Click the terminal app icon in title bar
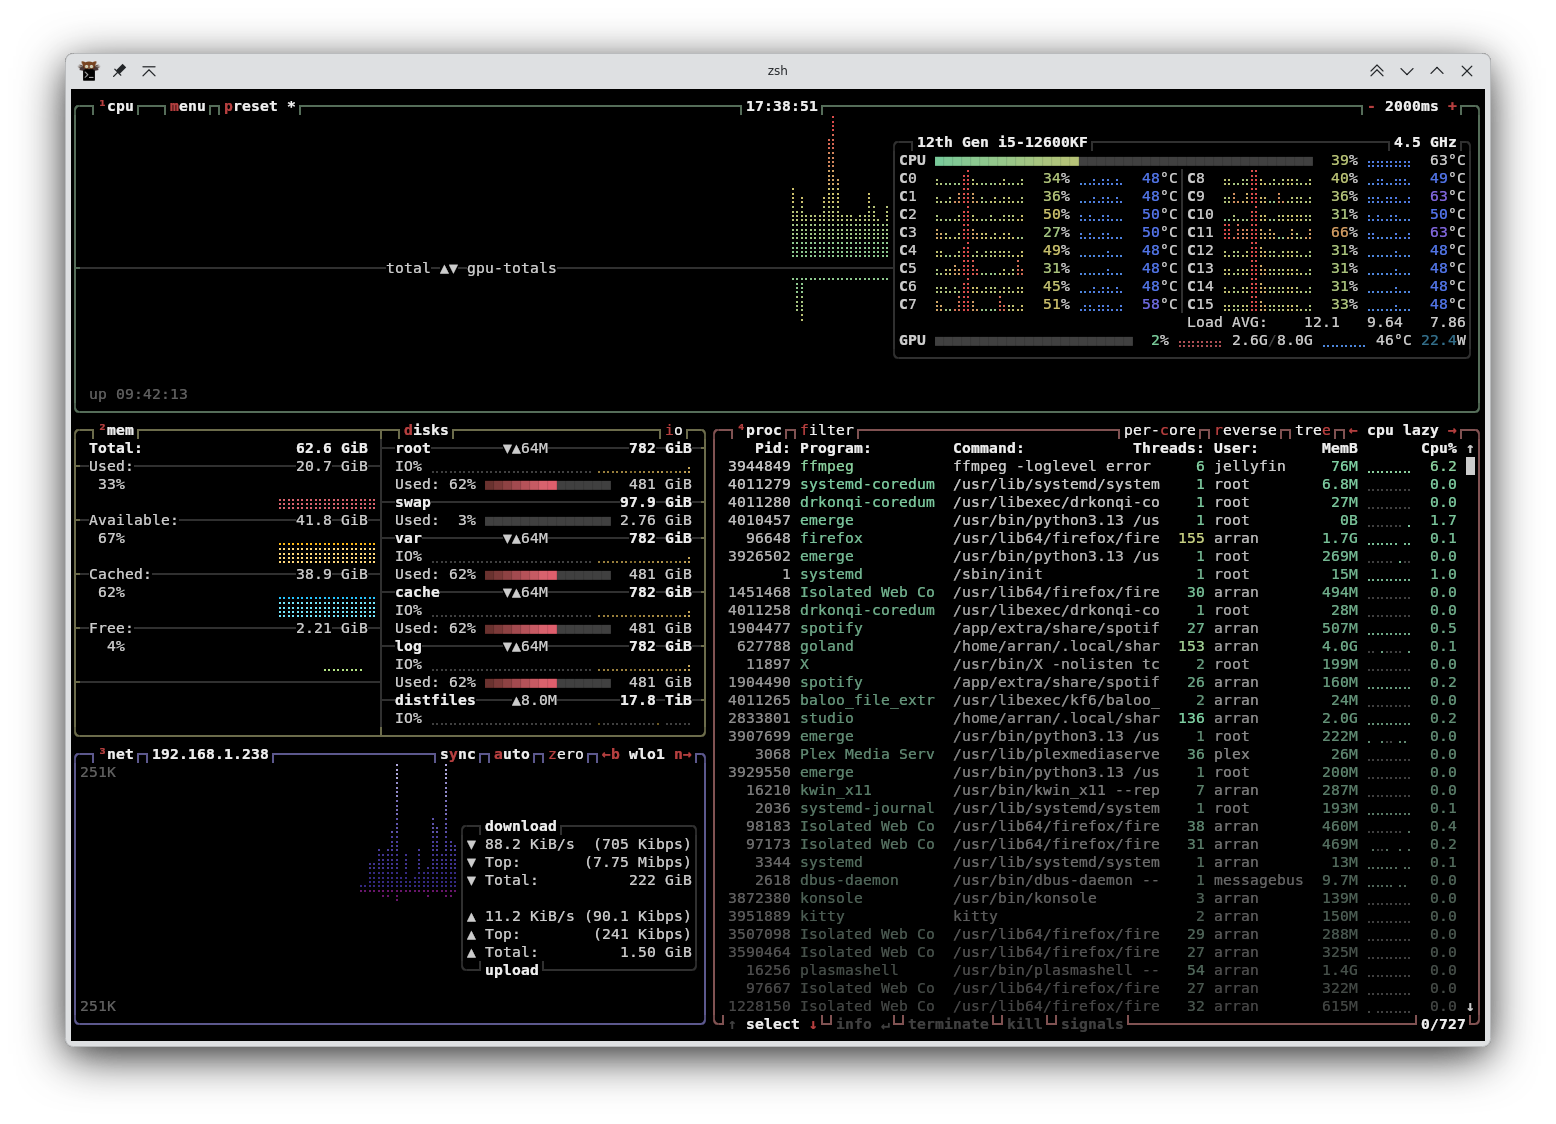This screenshot has height=1124, width=1556. (89, 71)
